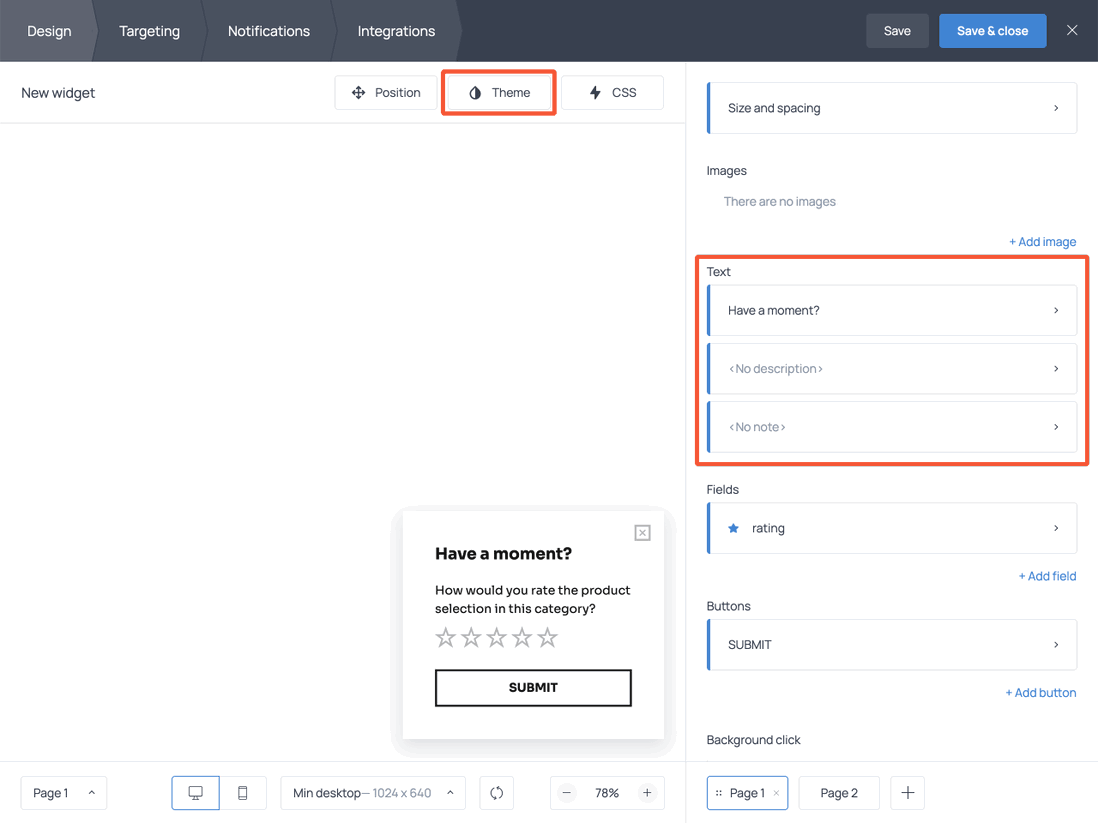Screen dimensions: 1098x823
Task: Click the refresh preview icon
Action: [496, 792]
